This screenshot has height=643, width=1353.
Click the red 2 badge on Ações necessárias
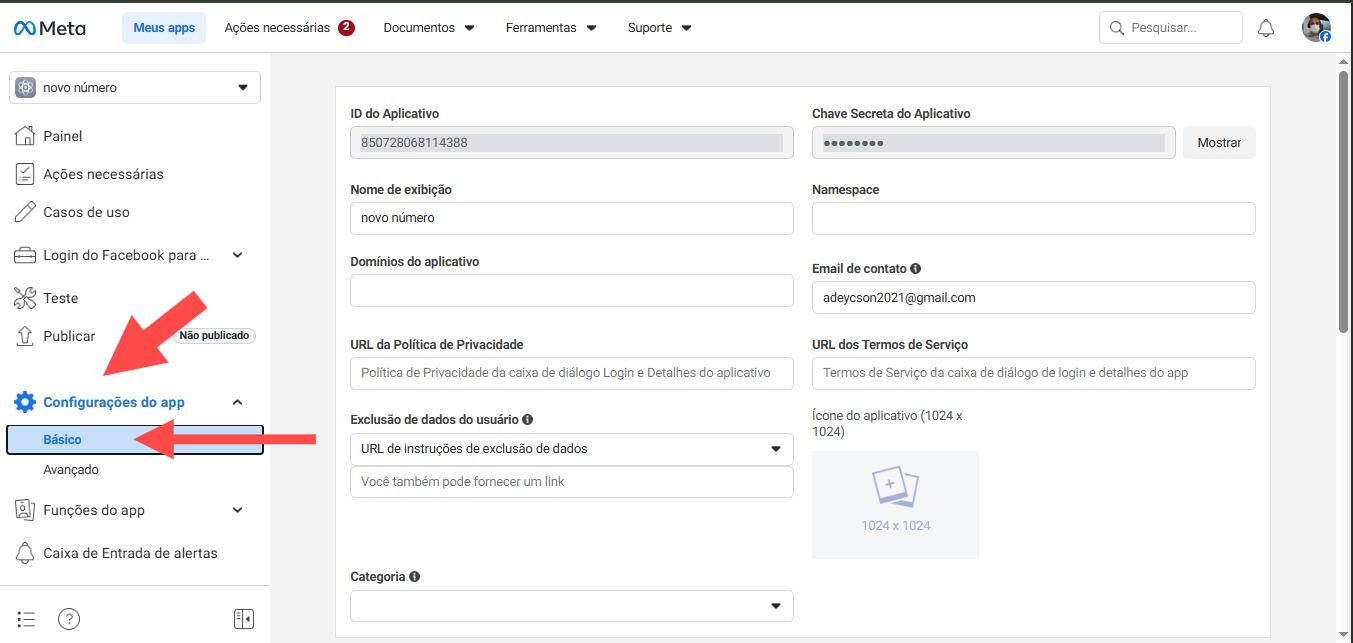point(346,28)
